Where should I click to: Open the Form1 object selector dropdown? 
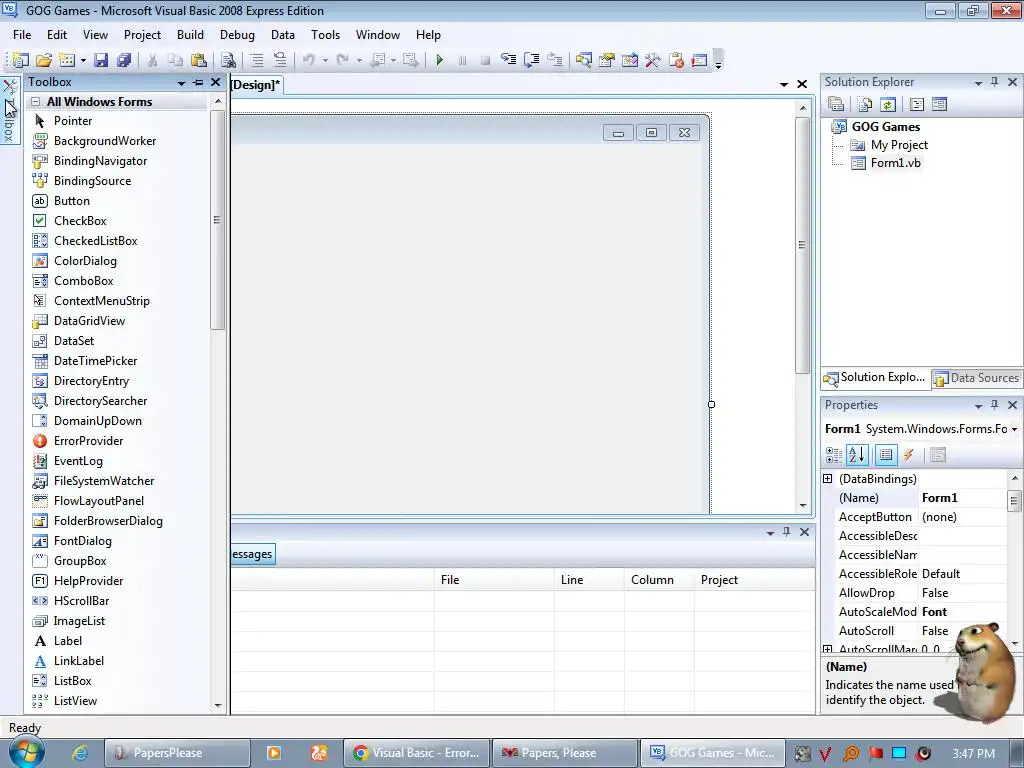1014,429
